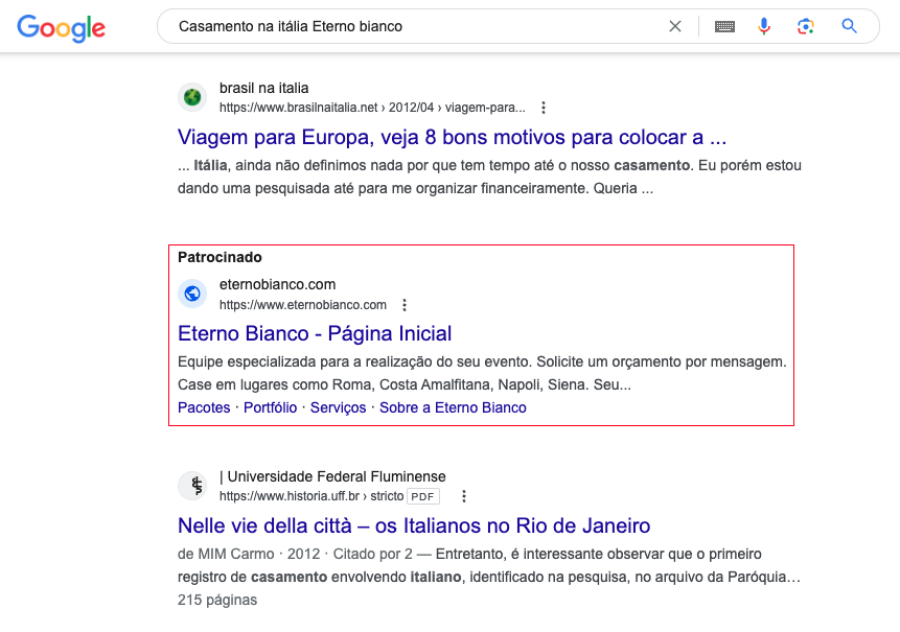Screen dimensions: 900x632
Task: Click the https://www.historia.uff.br › stricto URL
Action: pos(311,496)
